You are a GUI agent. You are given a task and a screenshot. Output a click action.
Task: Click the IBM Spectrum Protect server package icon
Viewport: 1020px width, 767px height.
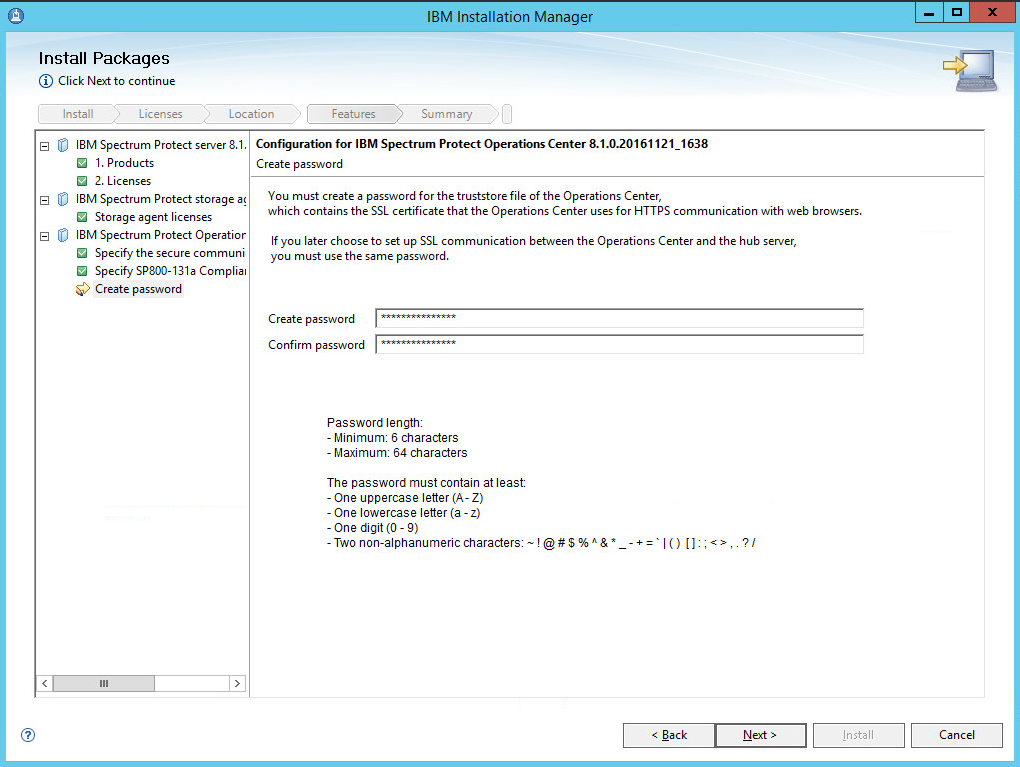(63, 145)
